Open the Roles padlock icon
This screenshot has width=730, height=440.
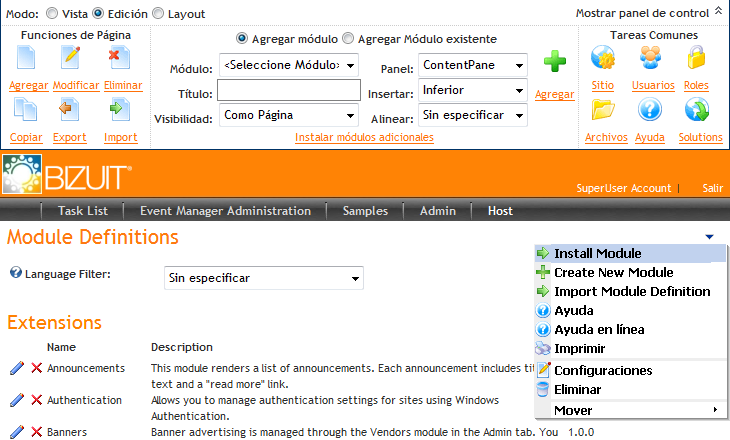(696, 59)
